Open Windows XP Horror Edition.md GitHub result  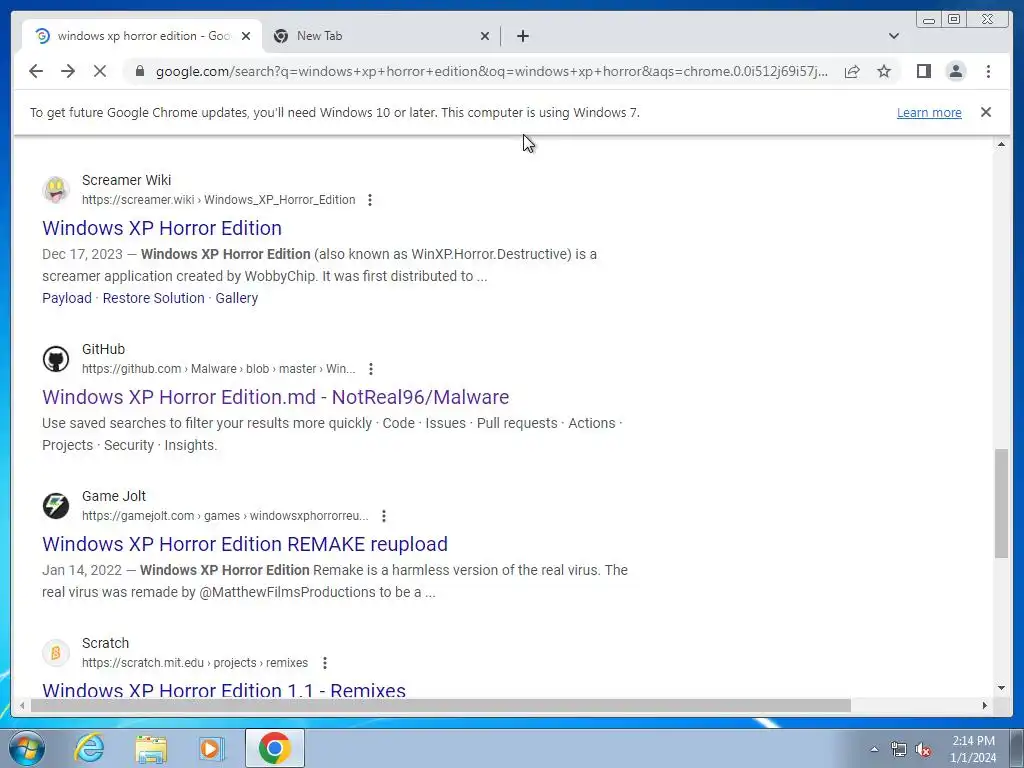click(x=276, y=397)
